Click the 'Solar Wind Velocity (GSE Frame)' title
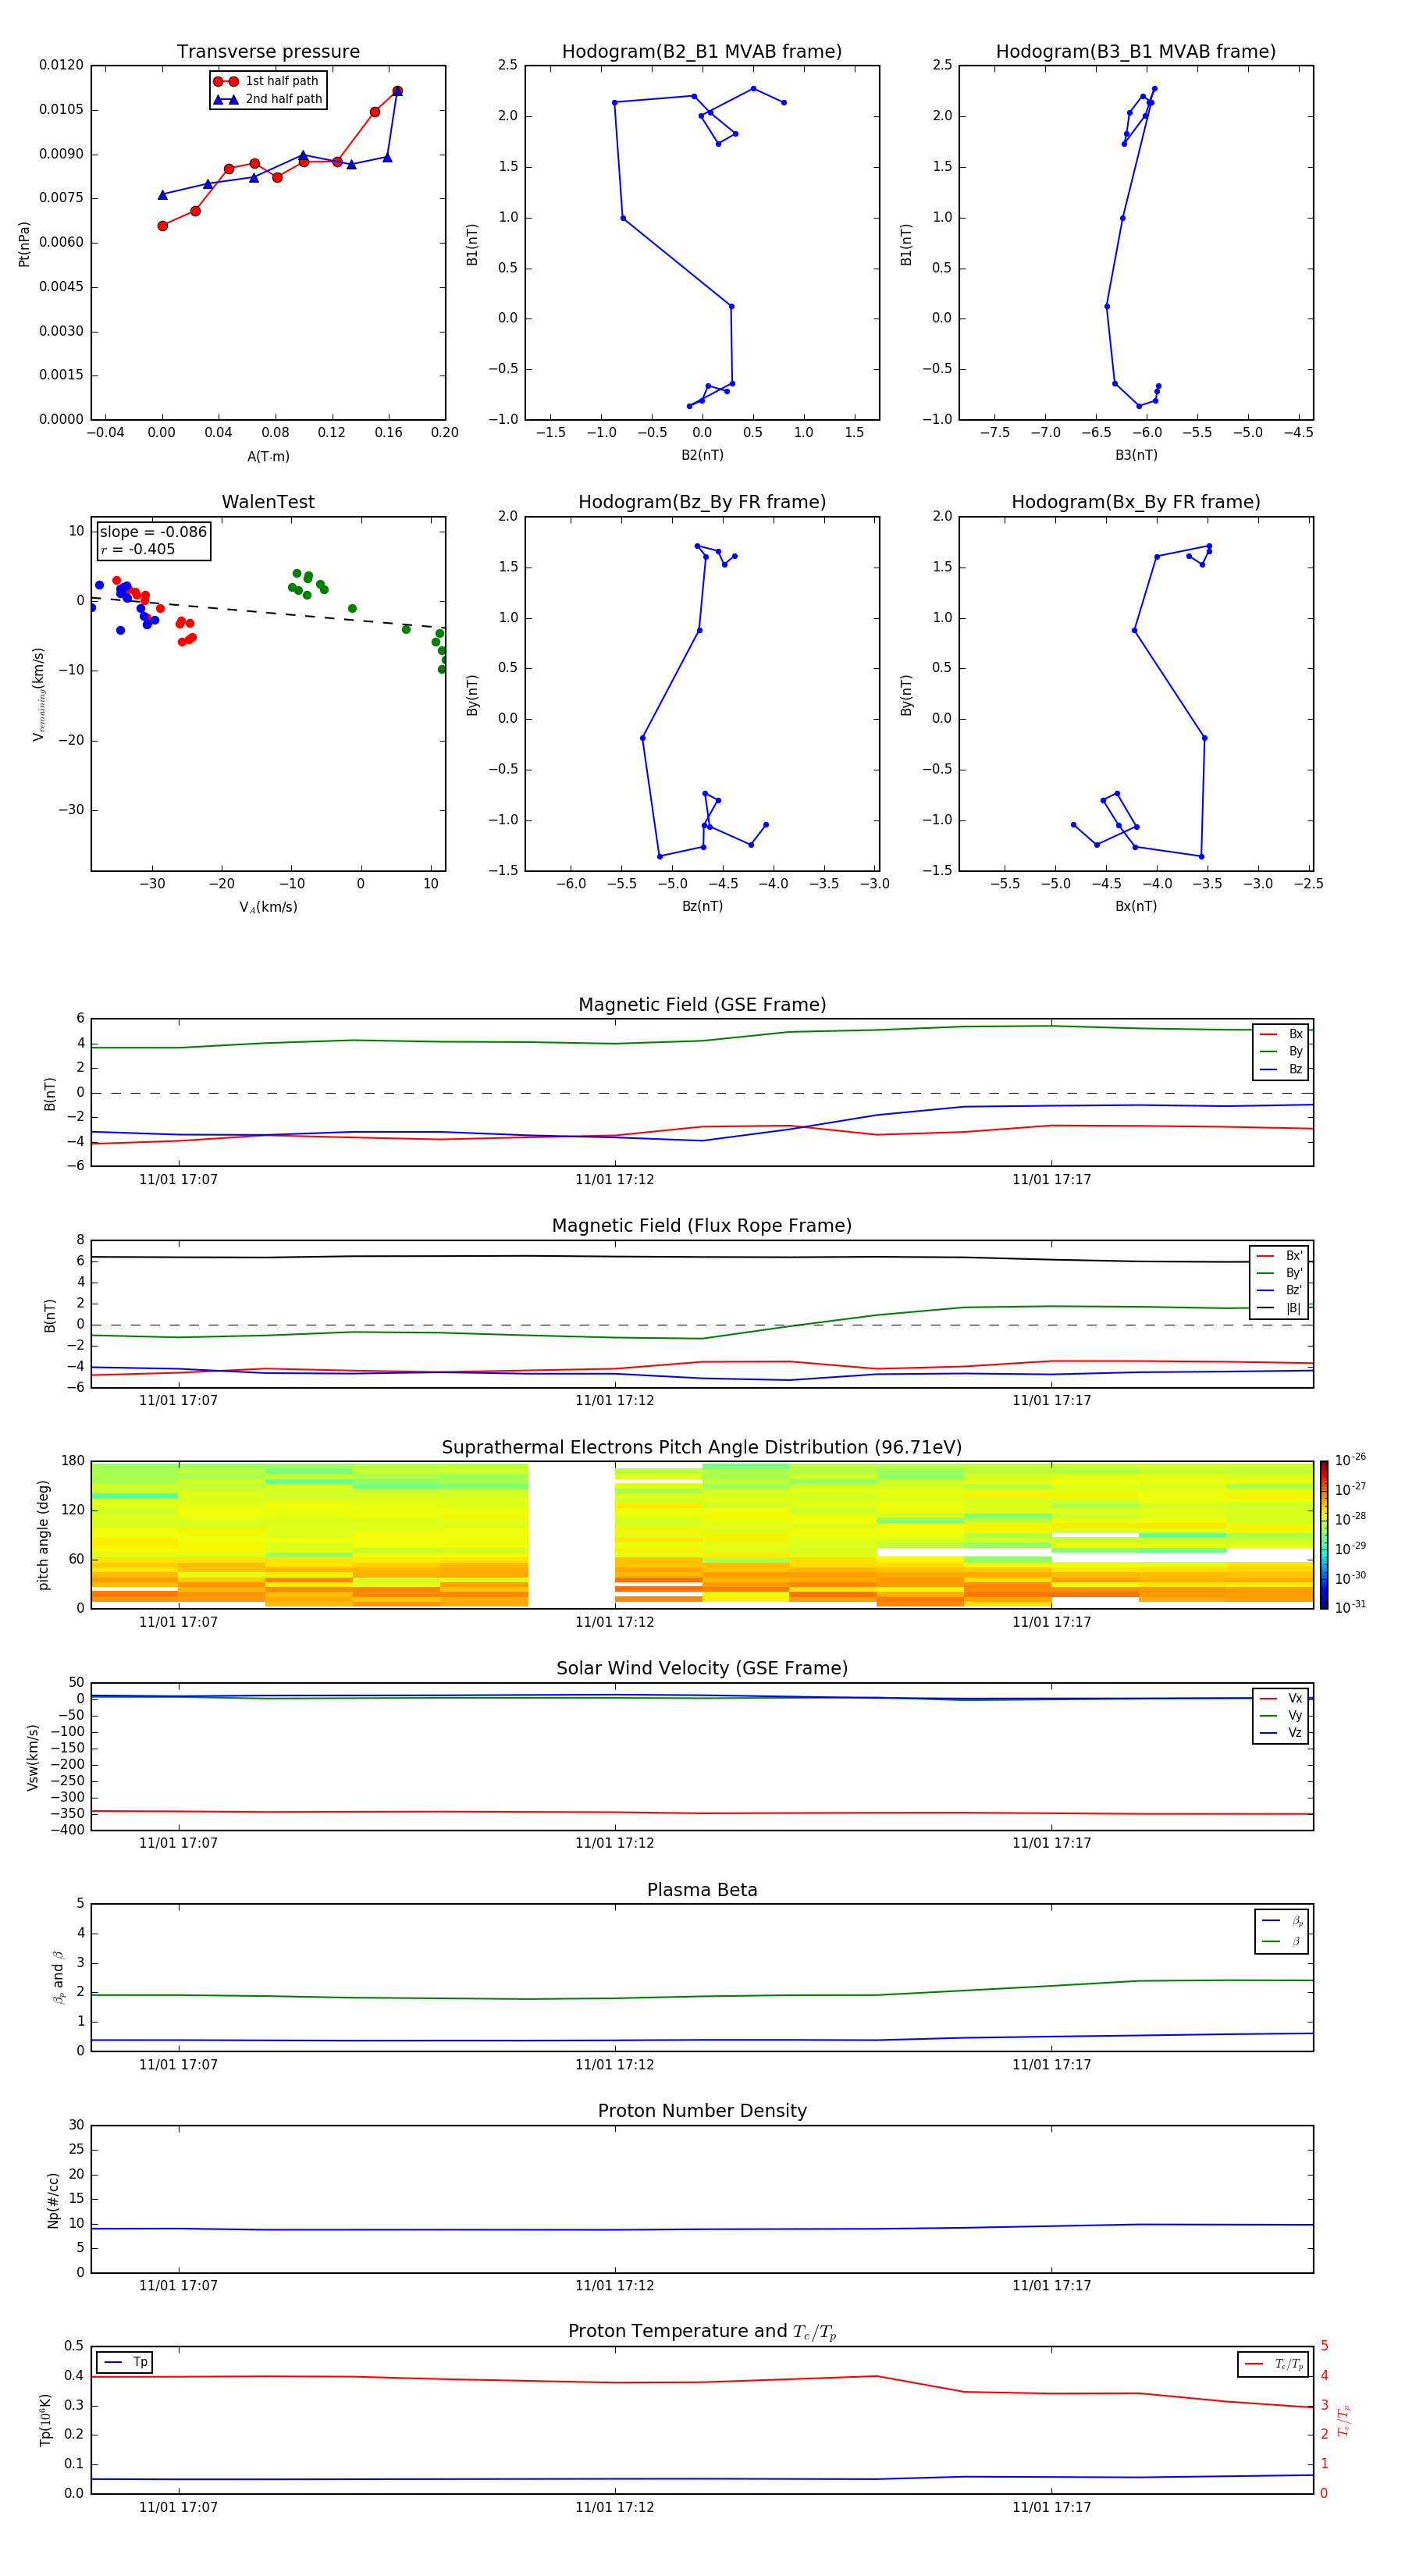Screen dimensions: 1405x2576 pyautogui.click(x=702, y=1668)
